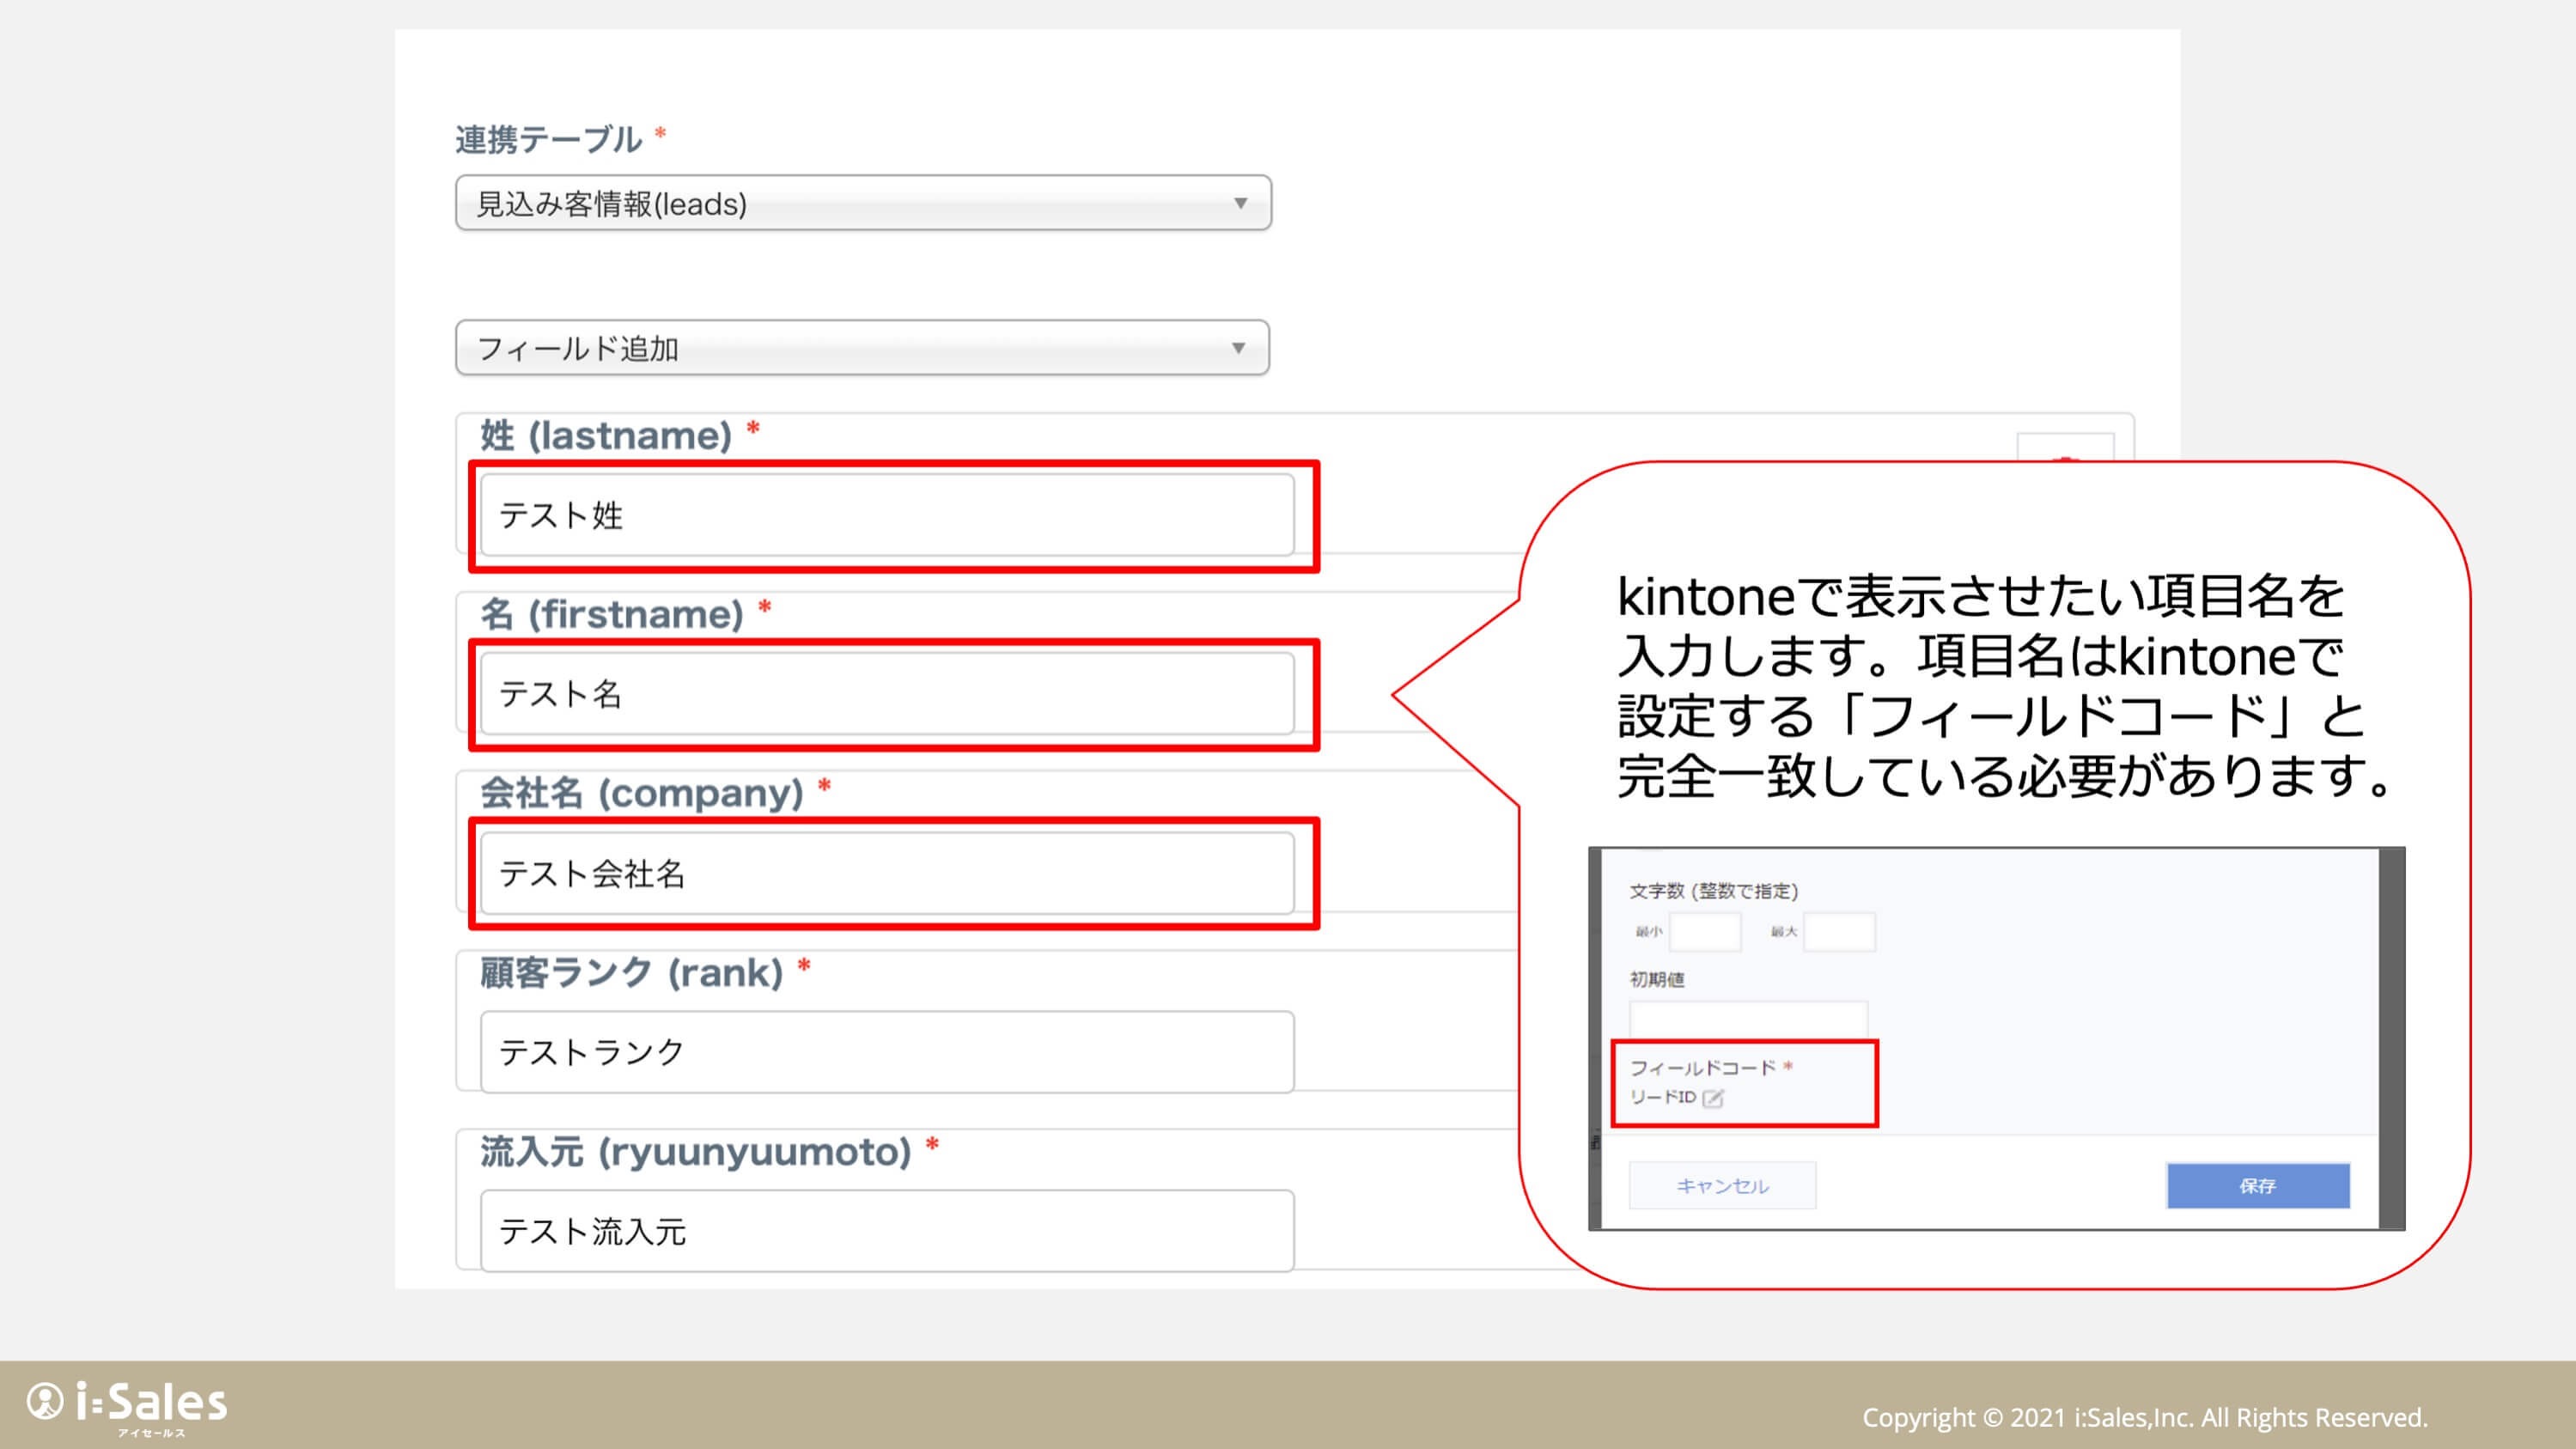Screen dimensions: 2576x1449
Task: Click into the テスト名 firstname field
Action: coord(887,694)
